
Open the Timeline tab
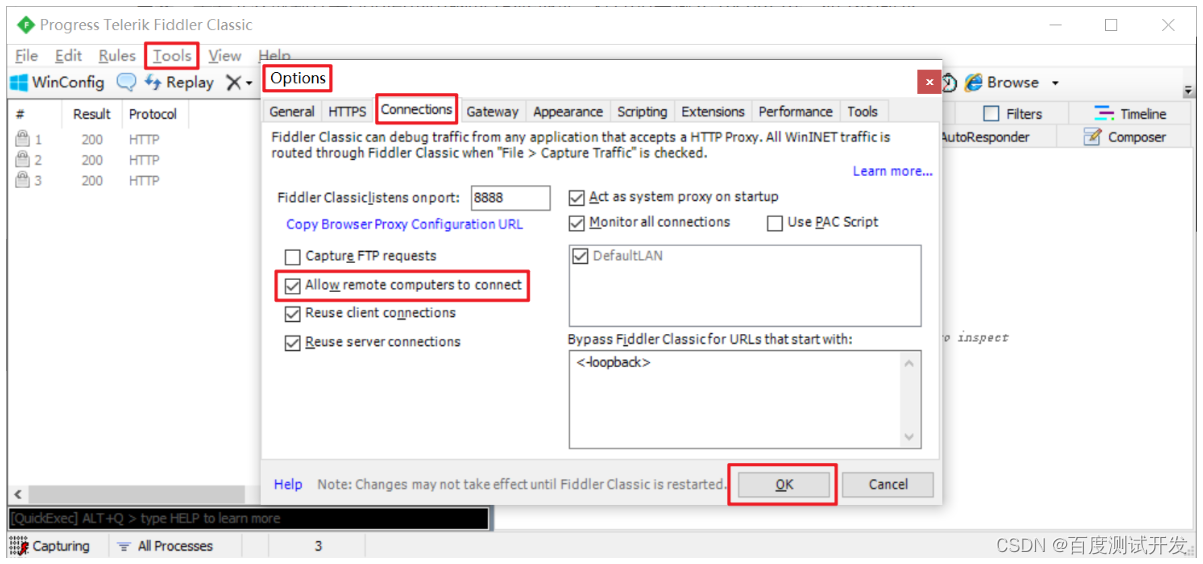click(1130, 114)
